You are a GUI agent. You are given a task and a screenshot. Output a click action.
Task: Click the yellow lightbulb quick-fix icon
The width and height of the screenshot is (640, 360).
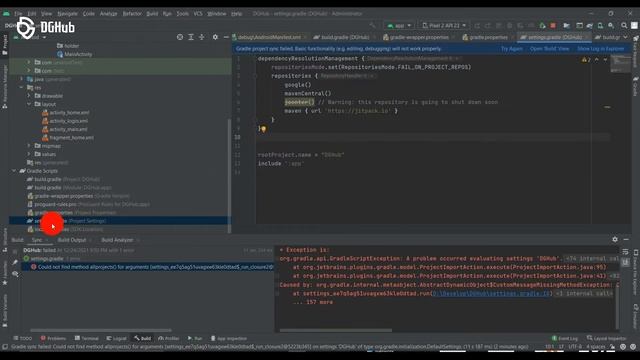click(264, 129)
